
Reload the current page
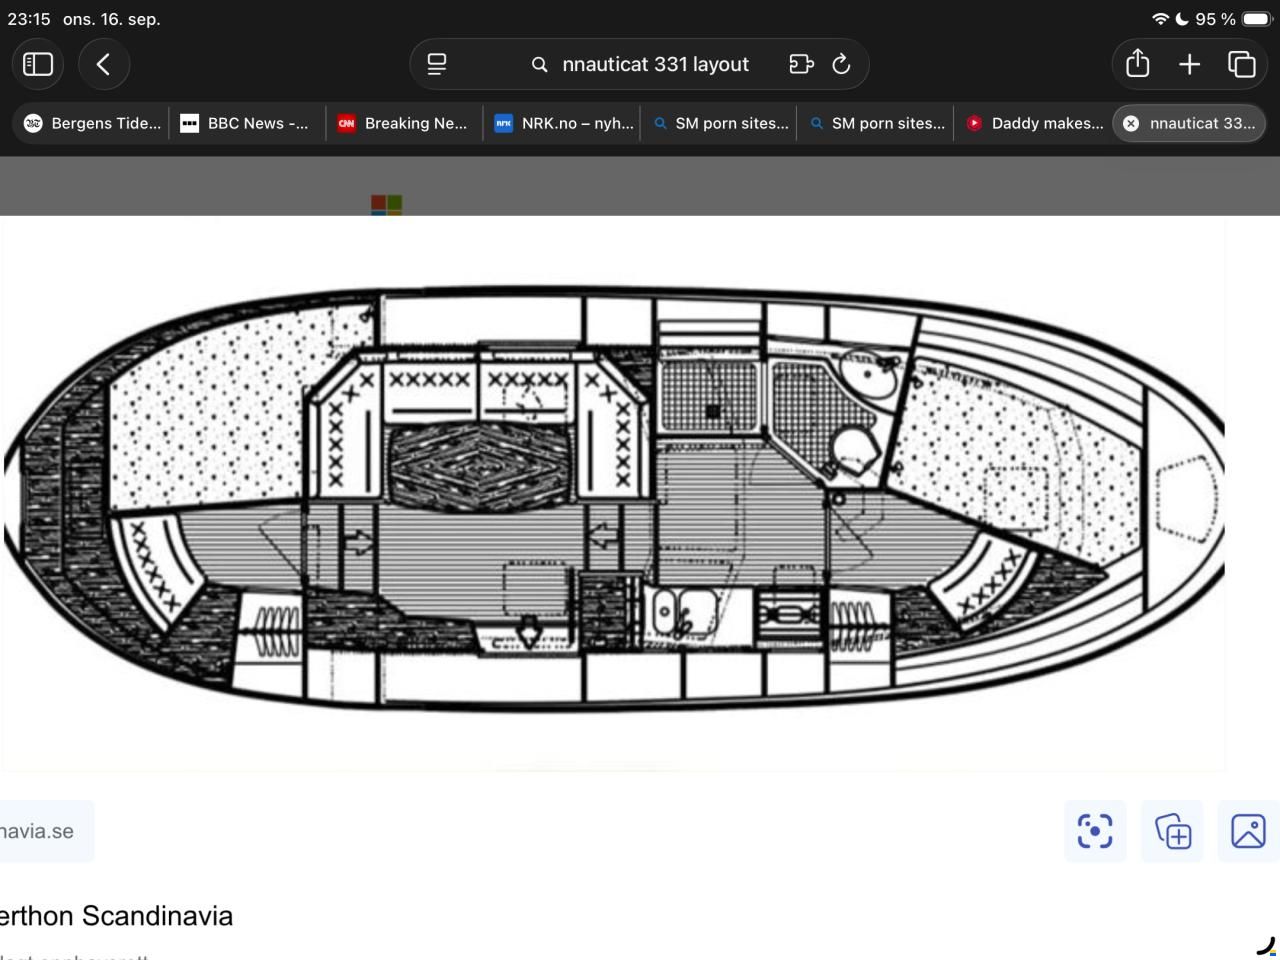[x=841, y=64]
